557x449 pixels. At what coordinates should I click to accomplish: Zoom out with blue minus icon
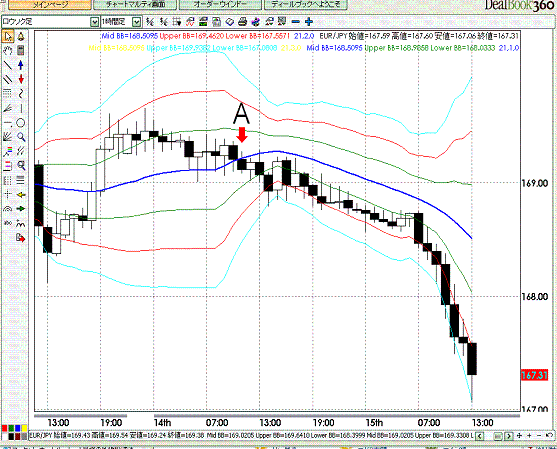click(x=296, y=22)
